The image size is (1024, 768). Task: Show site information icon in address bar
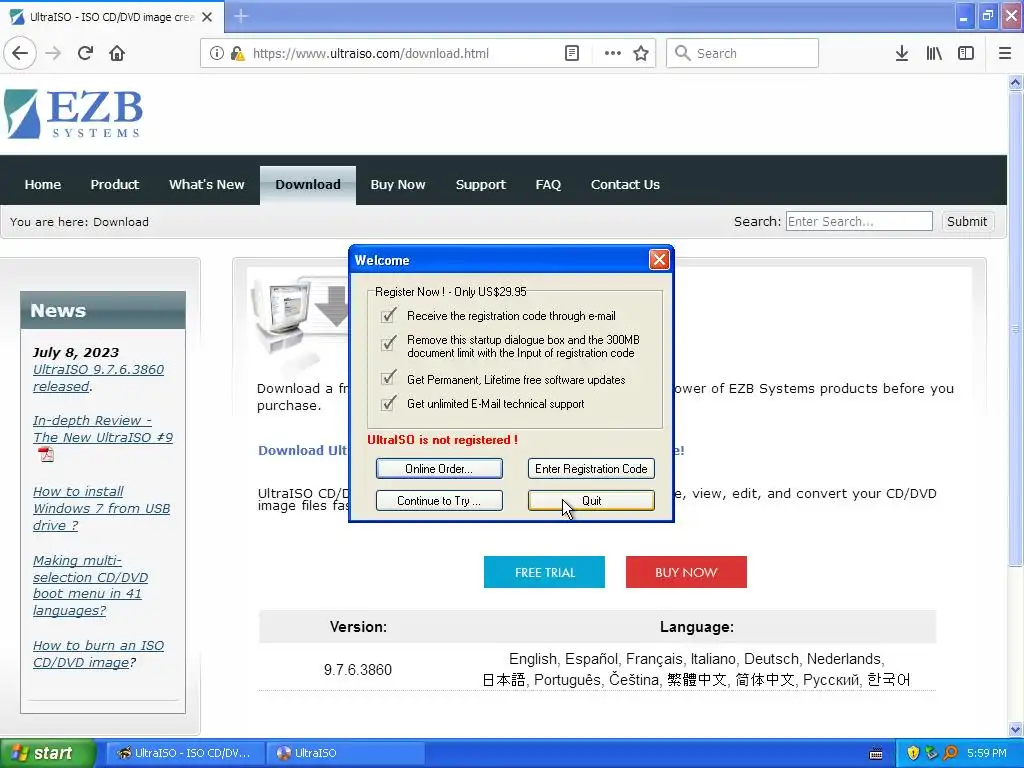216,53
